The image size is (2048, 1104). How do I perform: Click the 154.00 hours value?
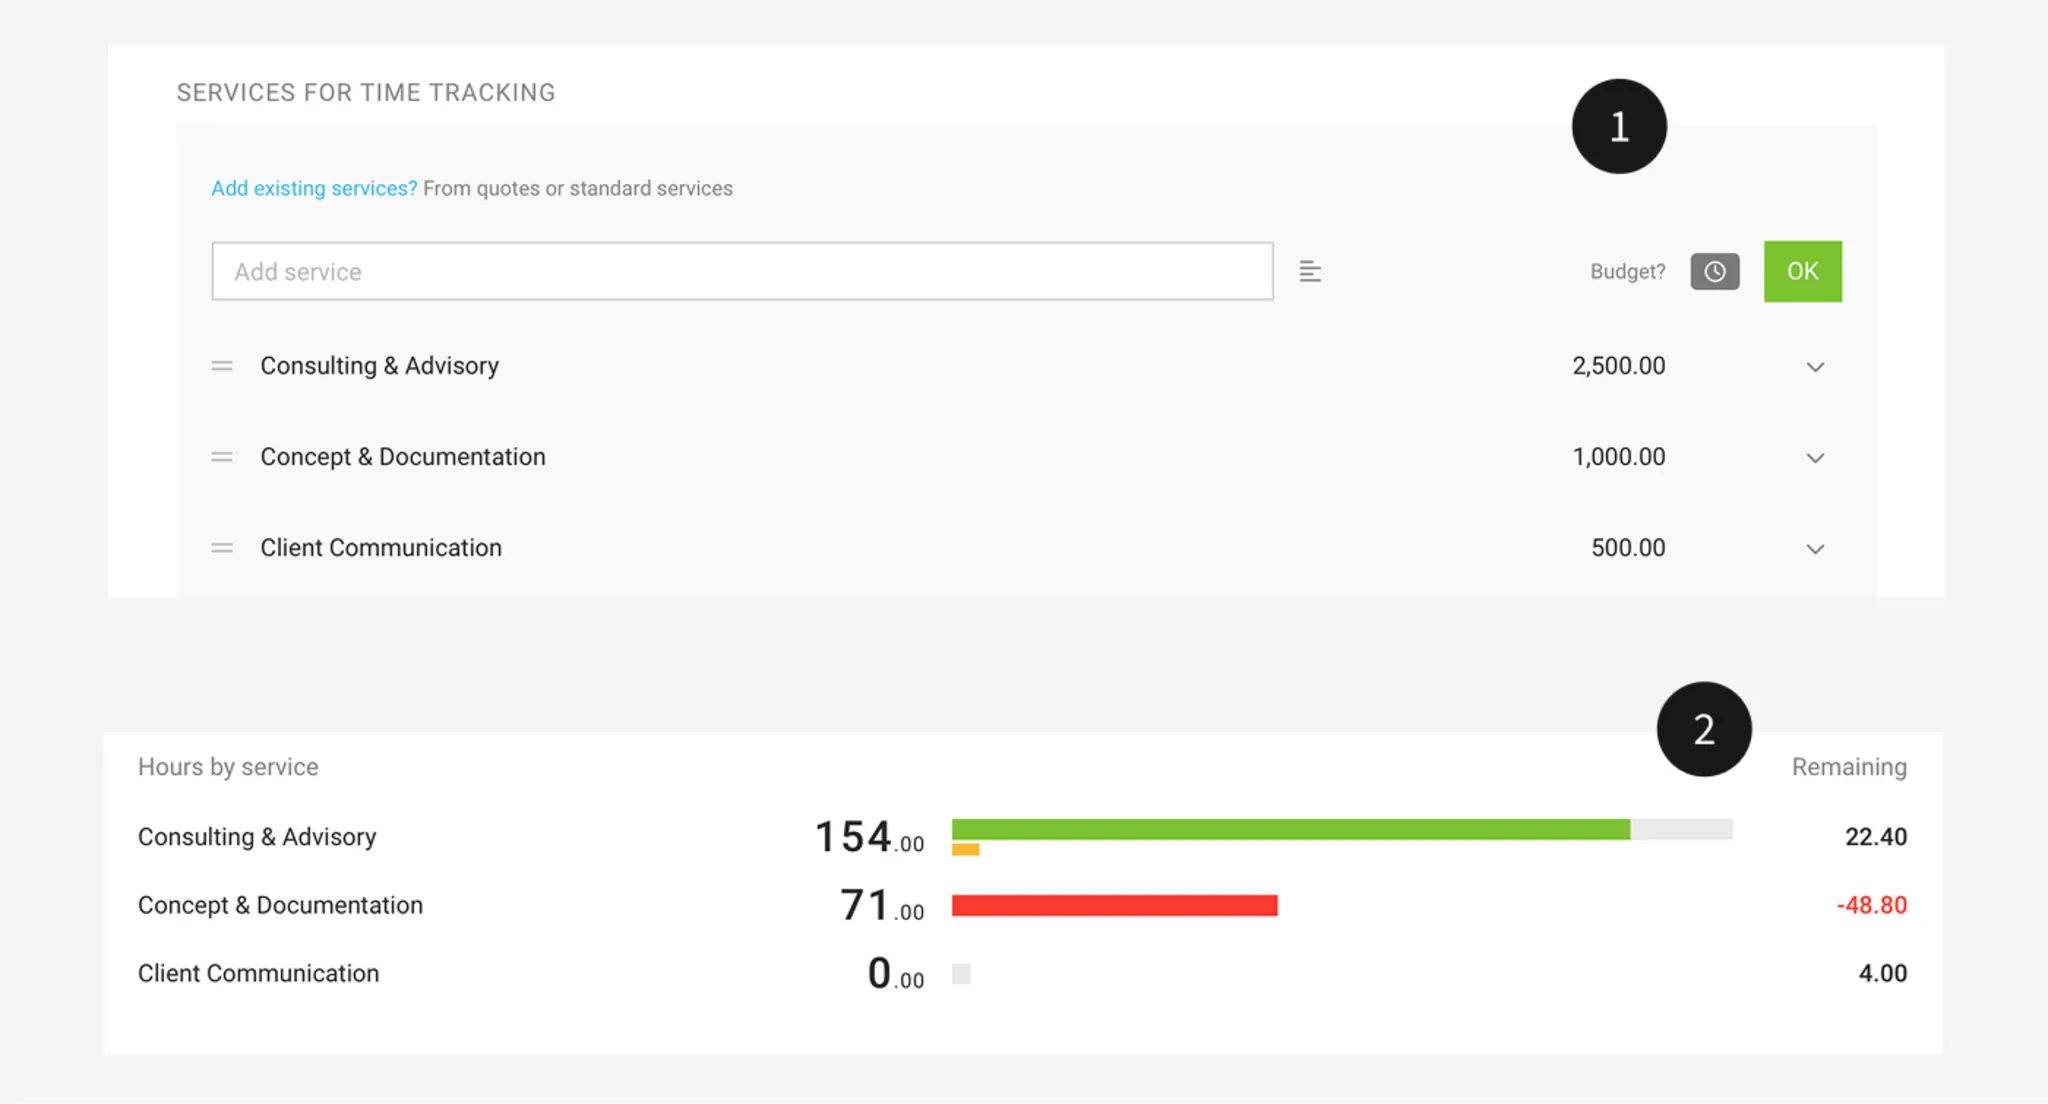point(869,837)
